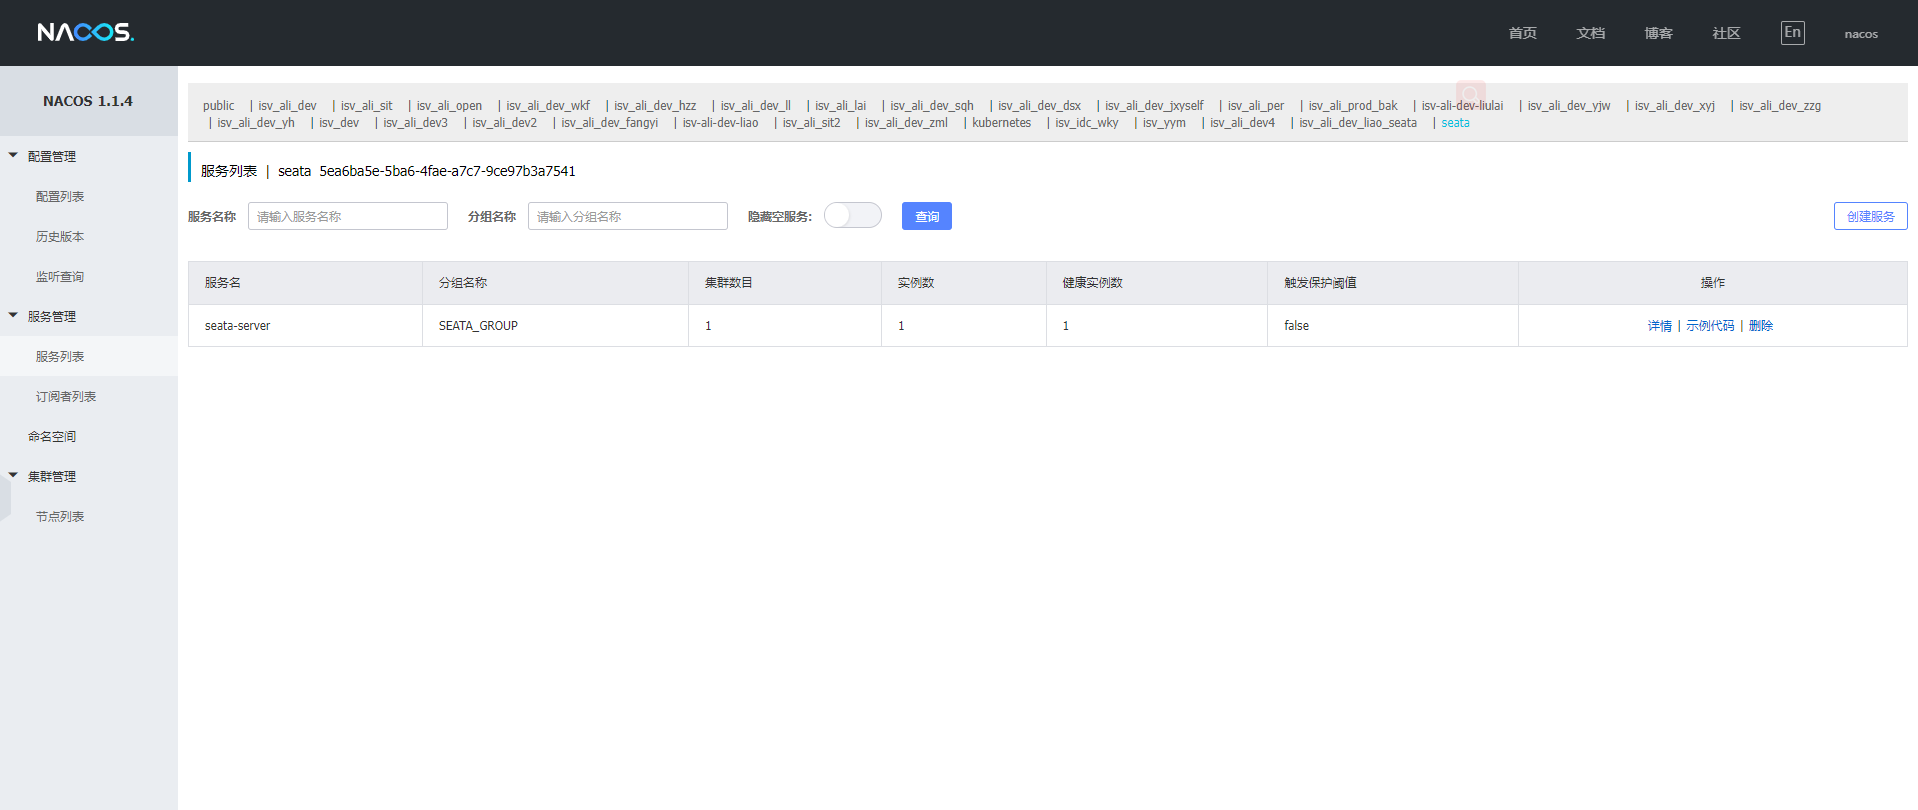Switch to the isv_ali_dev2 namespace
Screen dimensions: 1918x810
click(505, 123)
